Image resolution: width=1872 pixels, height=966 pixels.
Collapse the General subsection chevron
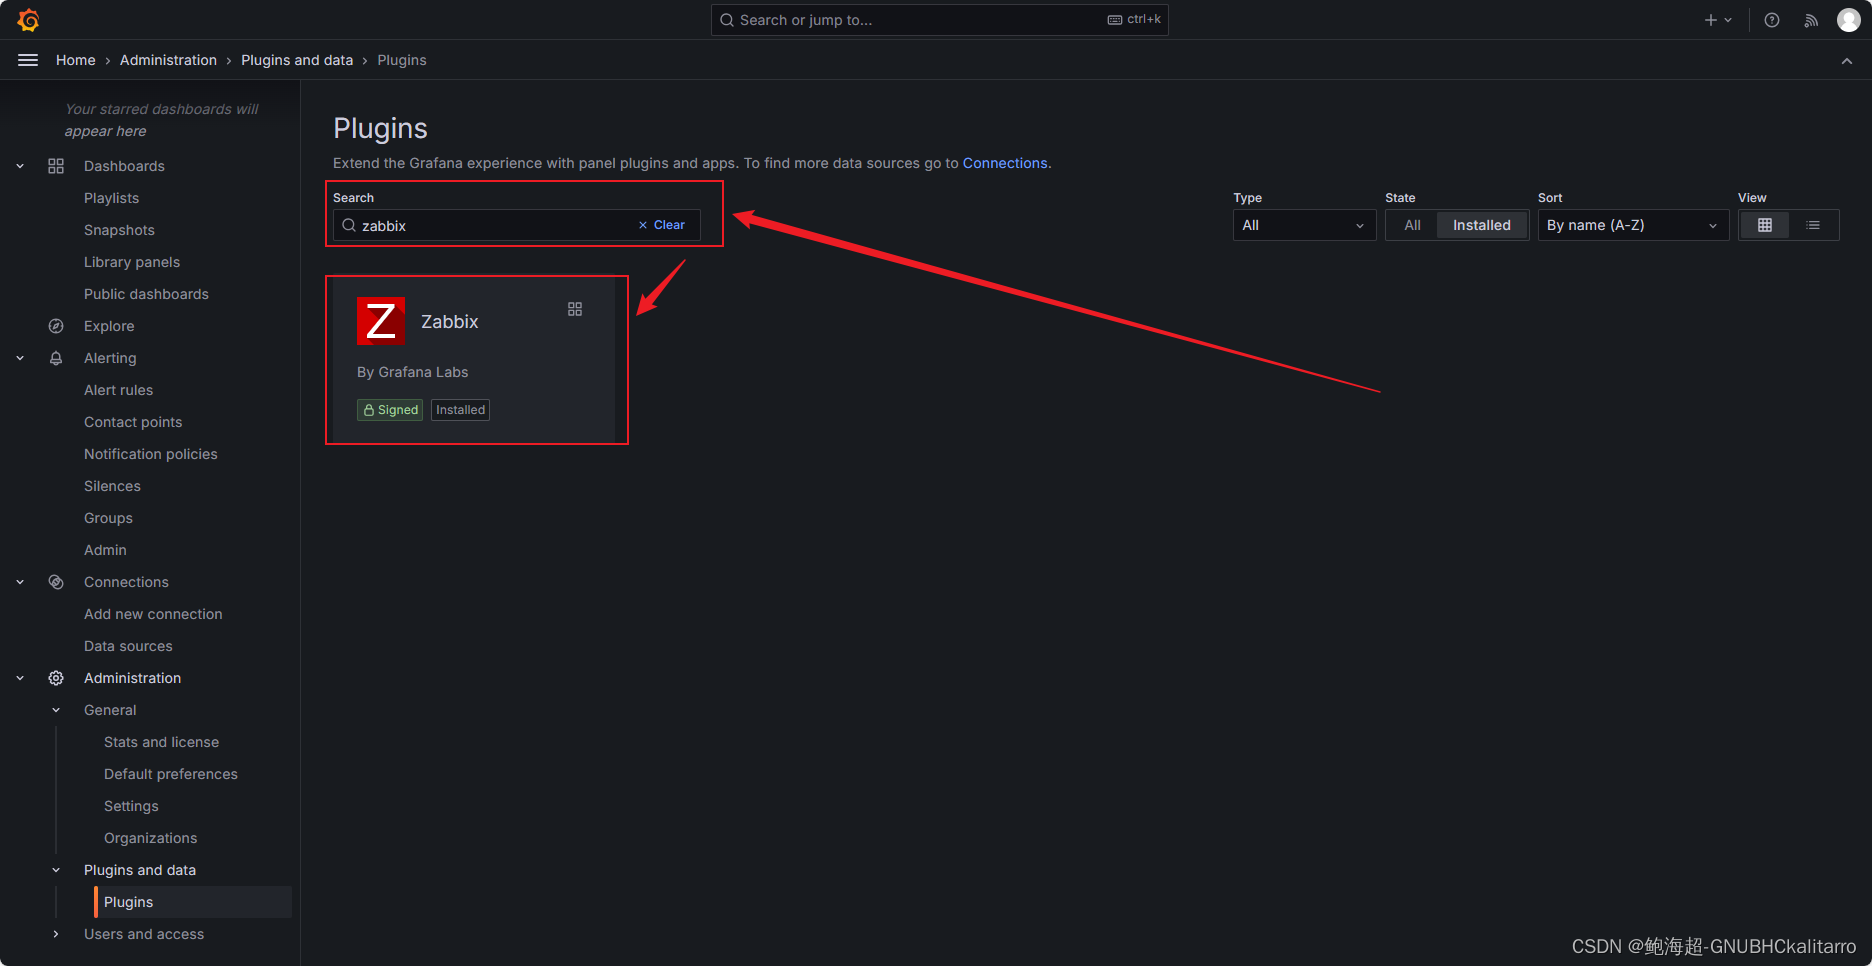click(x=56, y=710)
